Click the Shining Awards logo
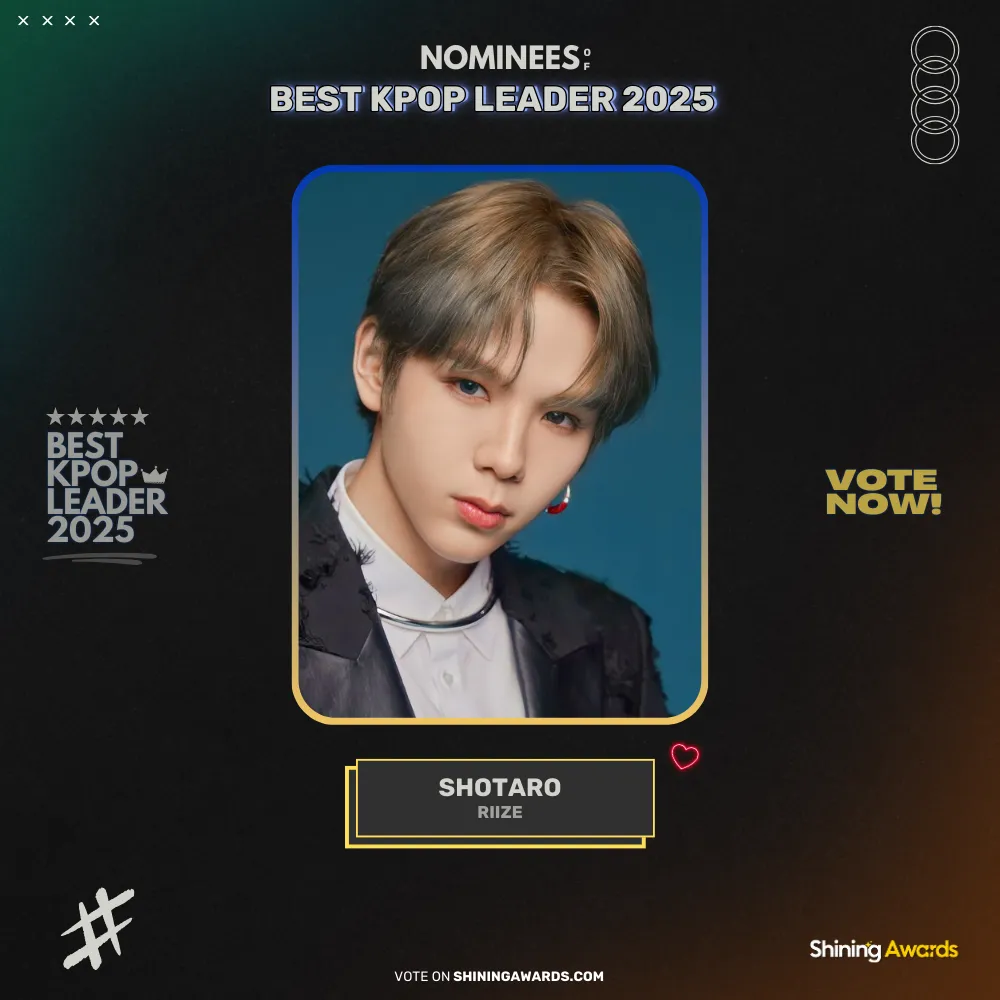The height and width of the screenshot is (1000, 1000). click(x=883, y=950)
